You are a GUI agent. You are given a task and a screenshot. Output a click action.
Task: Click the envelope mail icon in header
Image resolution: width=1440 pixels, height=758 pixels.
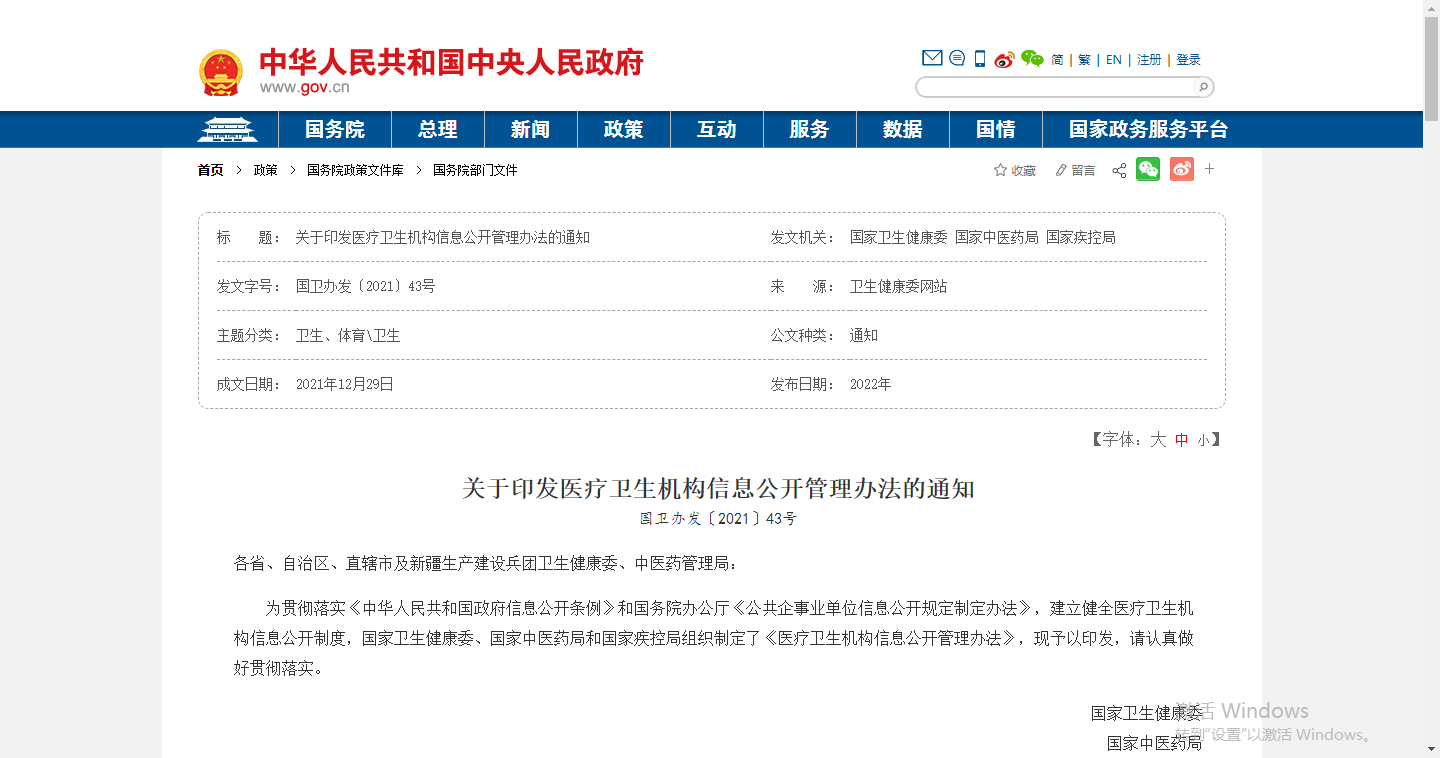[931, 59]
